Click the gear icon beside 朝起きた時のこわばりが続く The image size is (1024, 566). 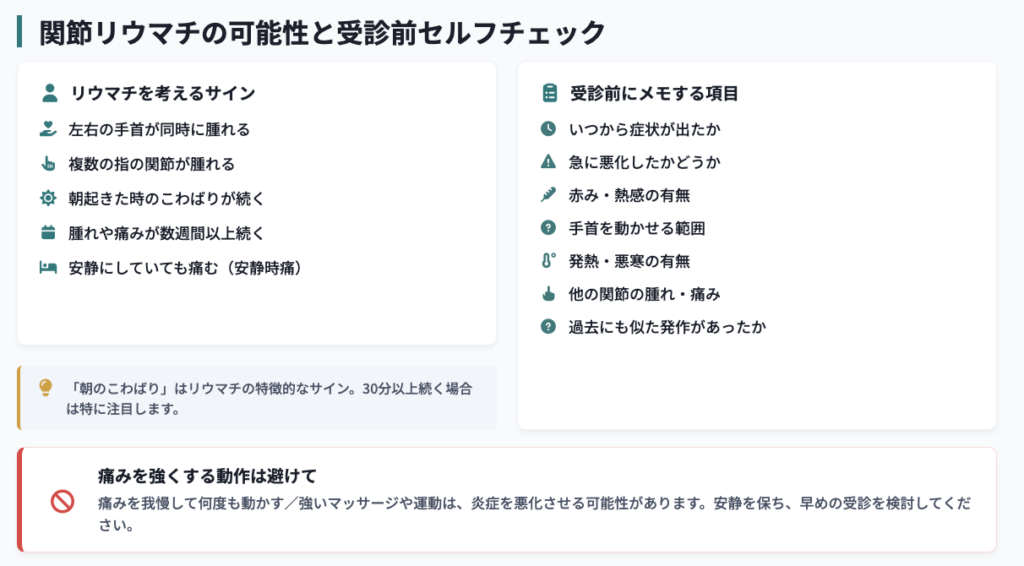(48, 198)
